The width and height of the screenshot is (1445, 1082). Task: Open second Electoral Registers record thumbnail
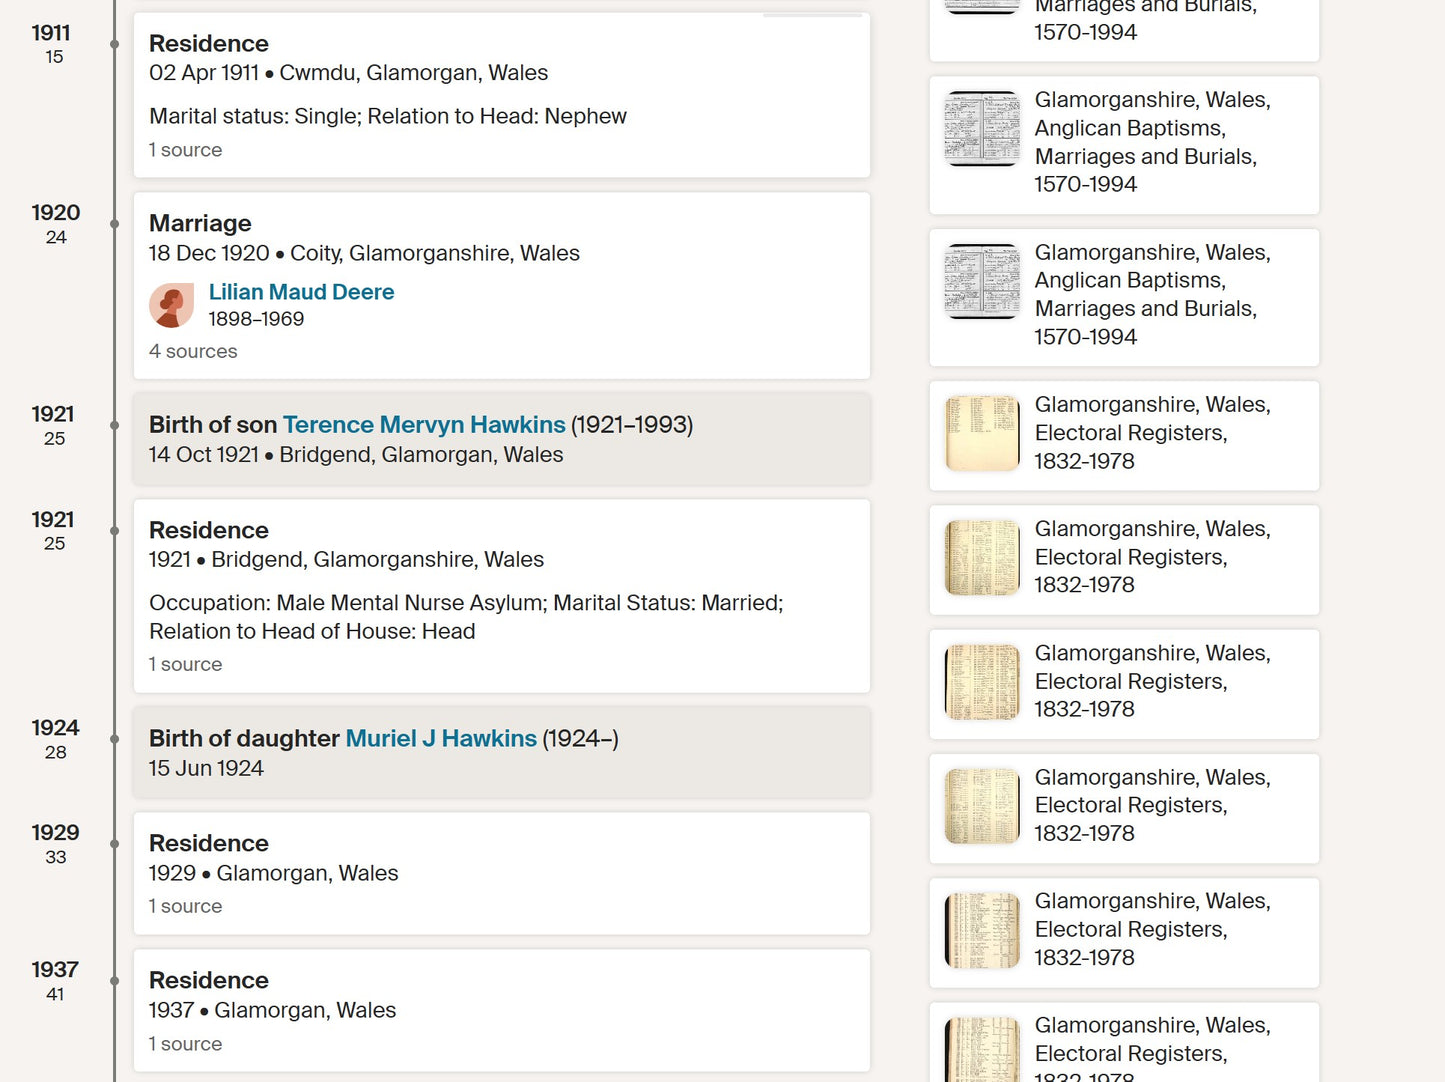pos(982,558)
